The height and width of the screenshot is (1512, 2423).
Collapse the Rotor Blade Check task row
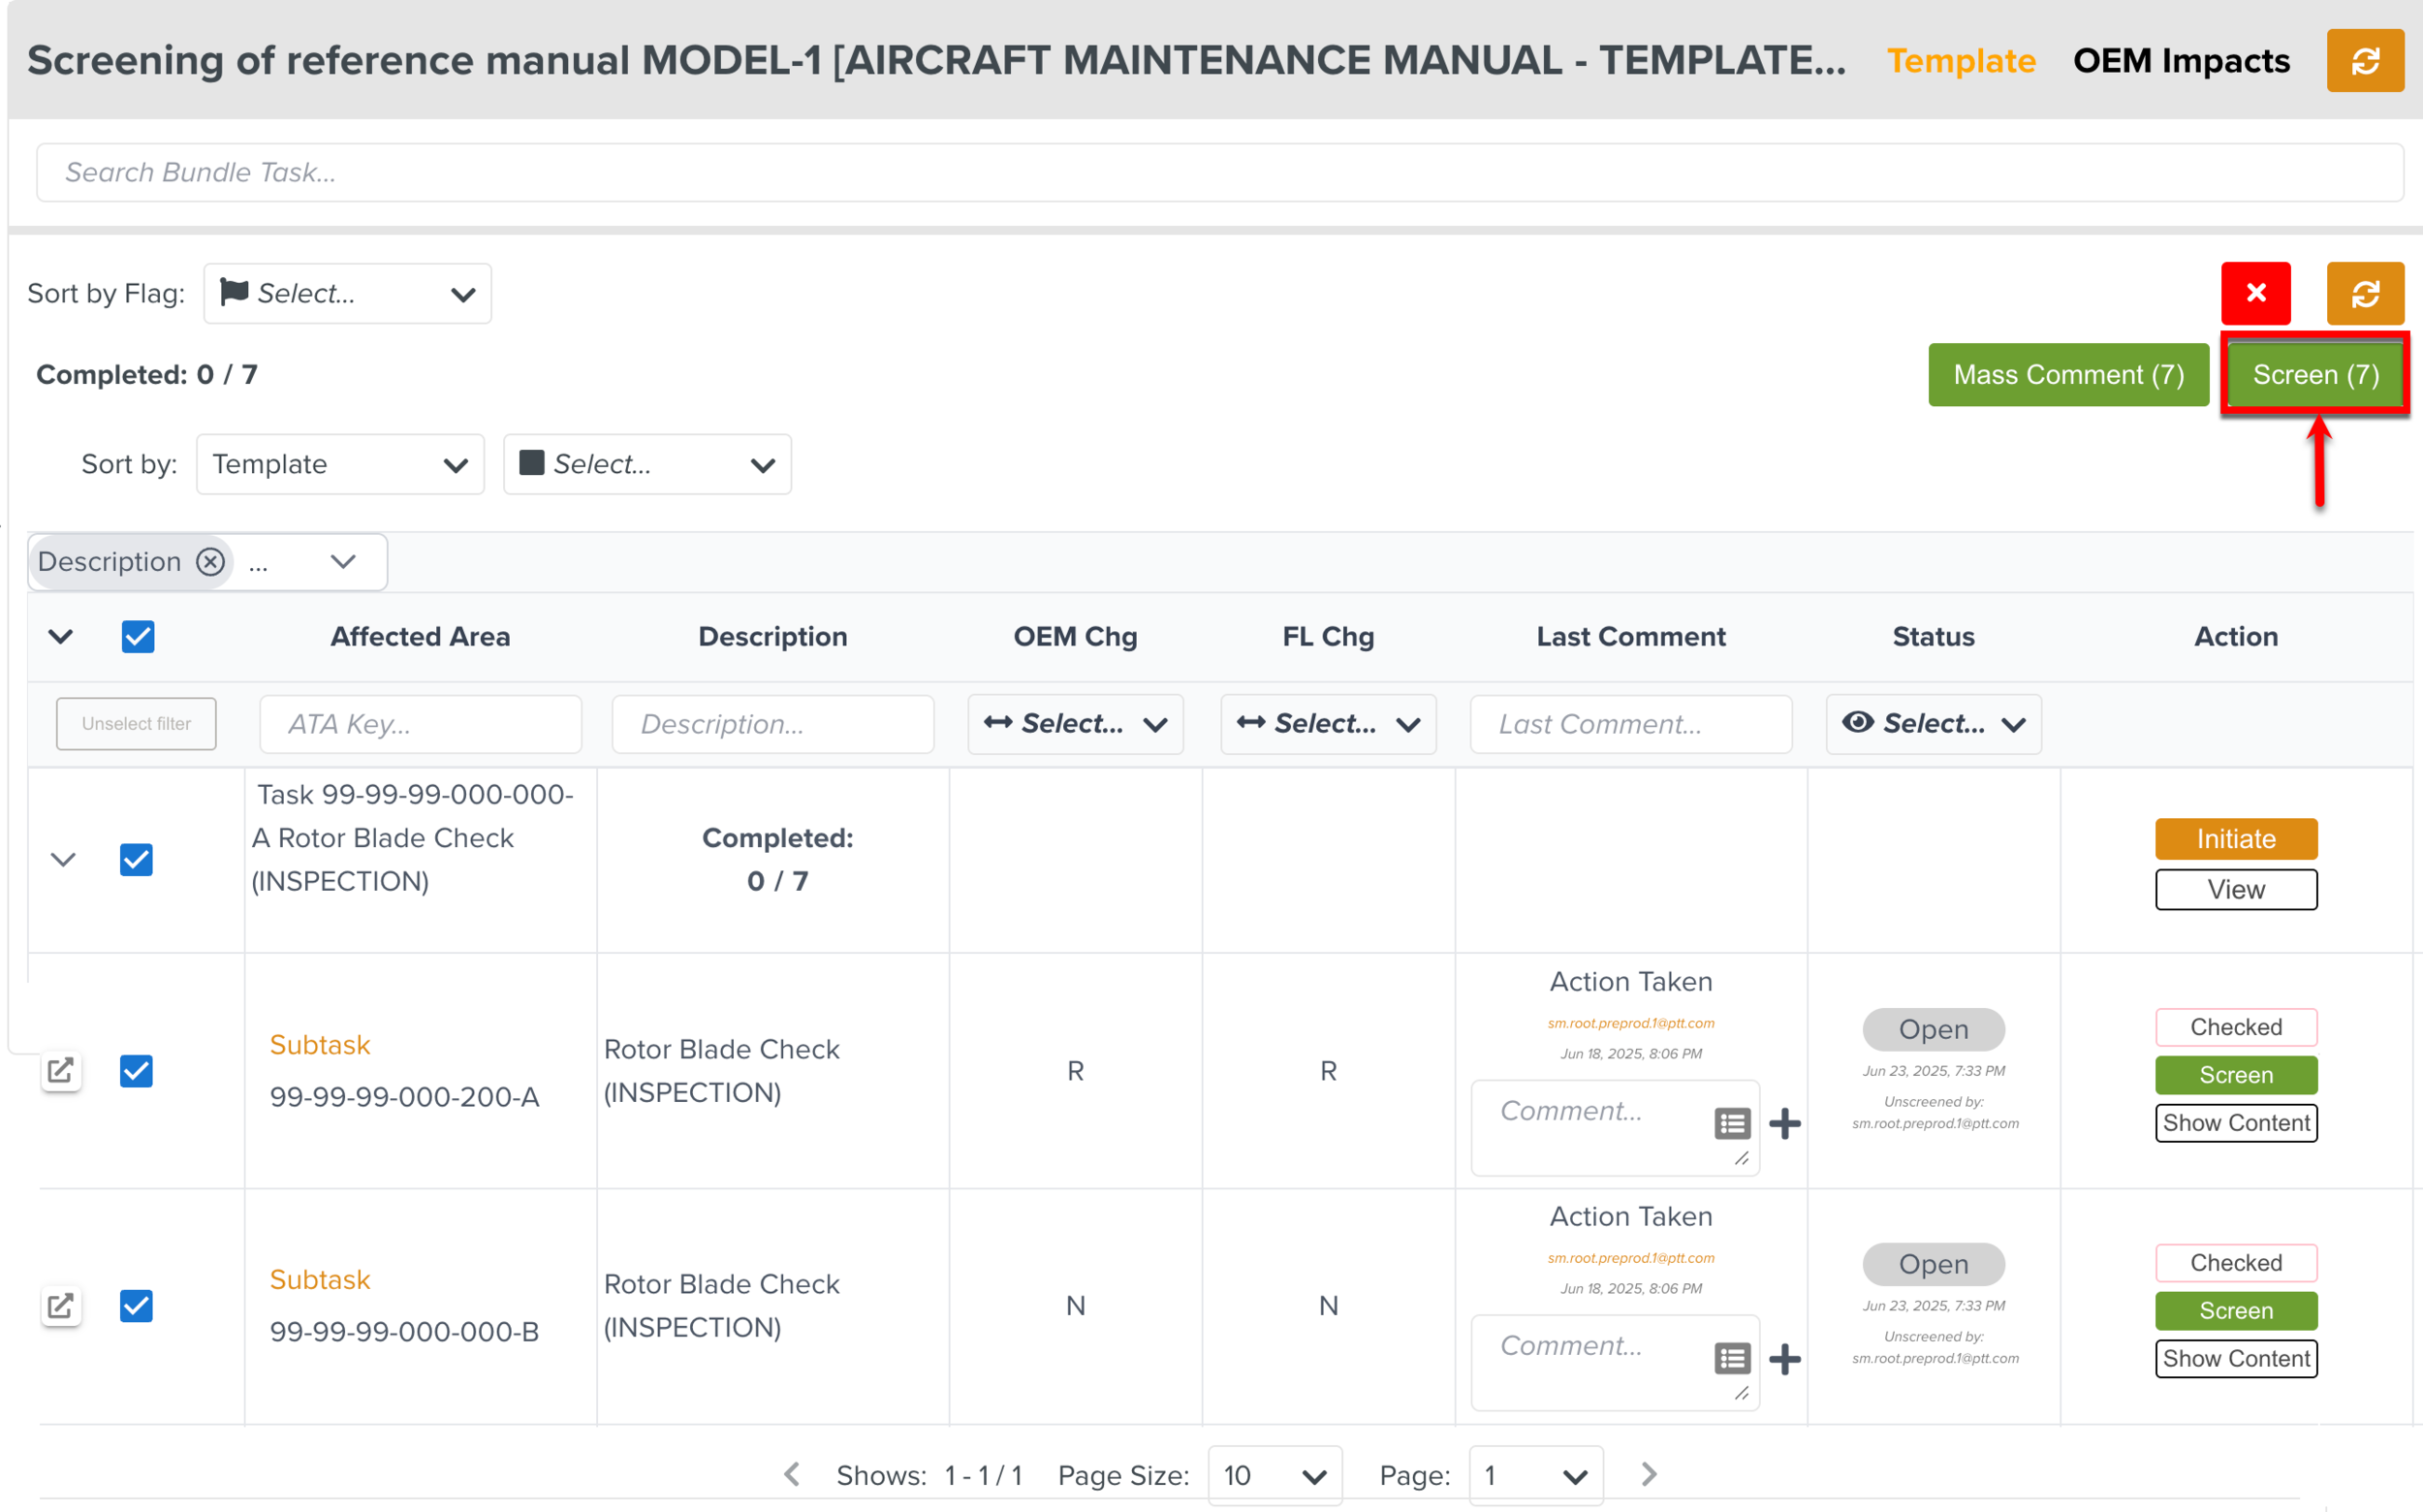[63, 860]
